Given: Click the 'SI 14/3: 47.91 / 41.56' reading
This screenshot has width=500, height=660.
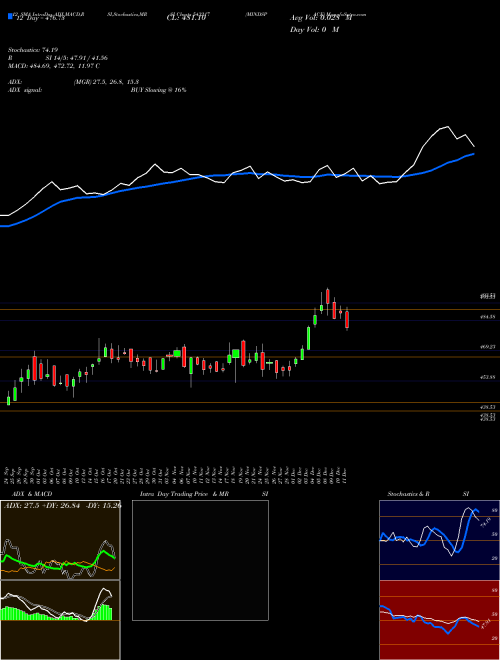Looking at the screenshot, I should (x=77, y=58).
